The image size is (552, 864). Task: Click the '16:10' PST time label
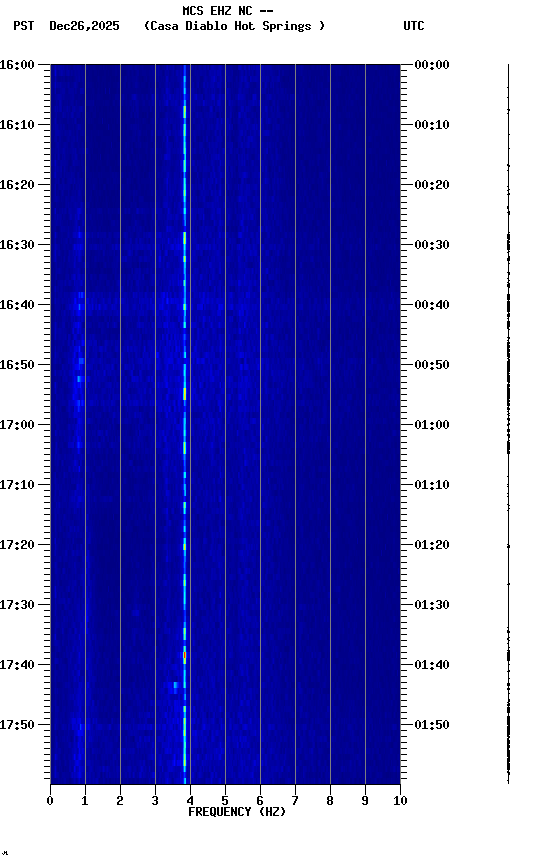click(17, 125)
